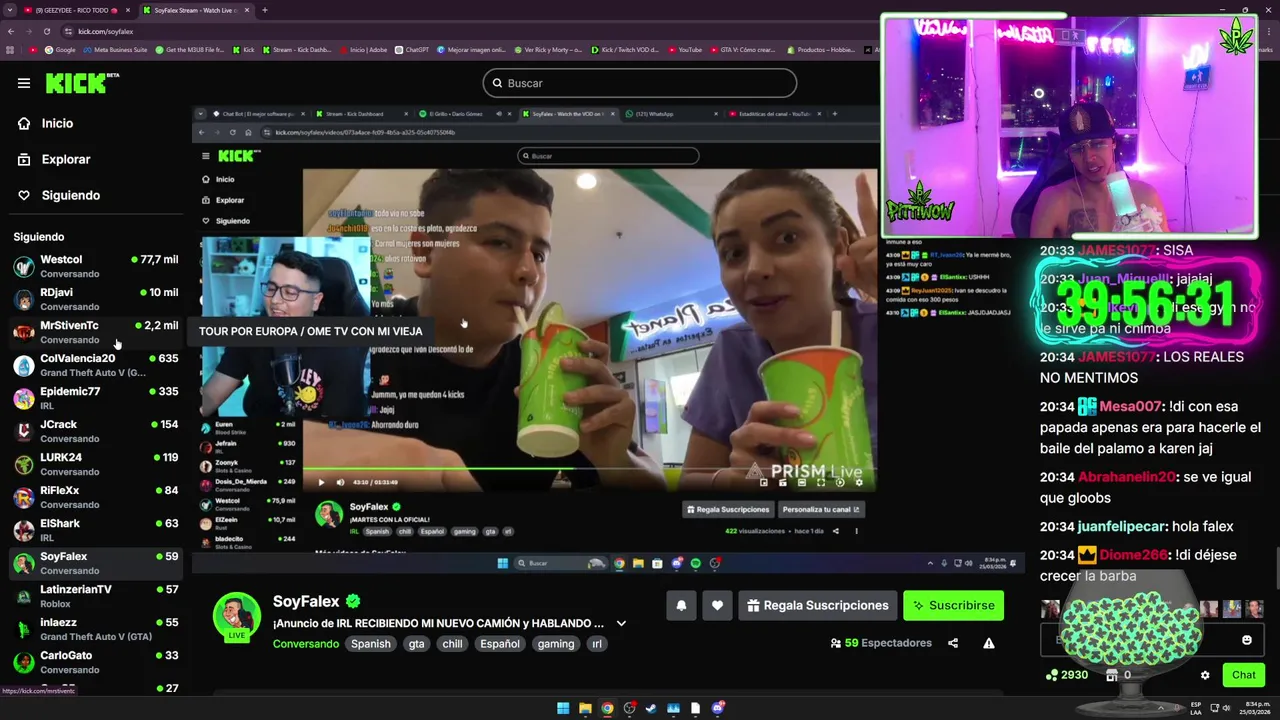Click Regala Suscripciones button
The height and width of the screenshot is (720, 1280).
pos(817,605)
